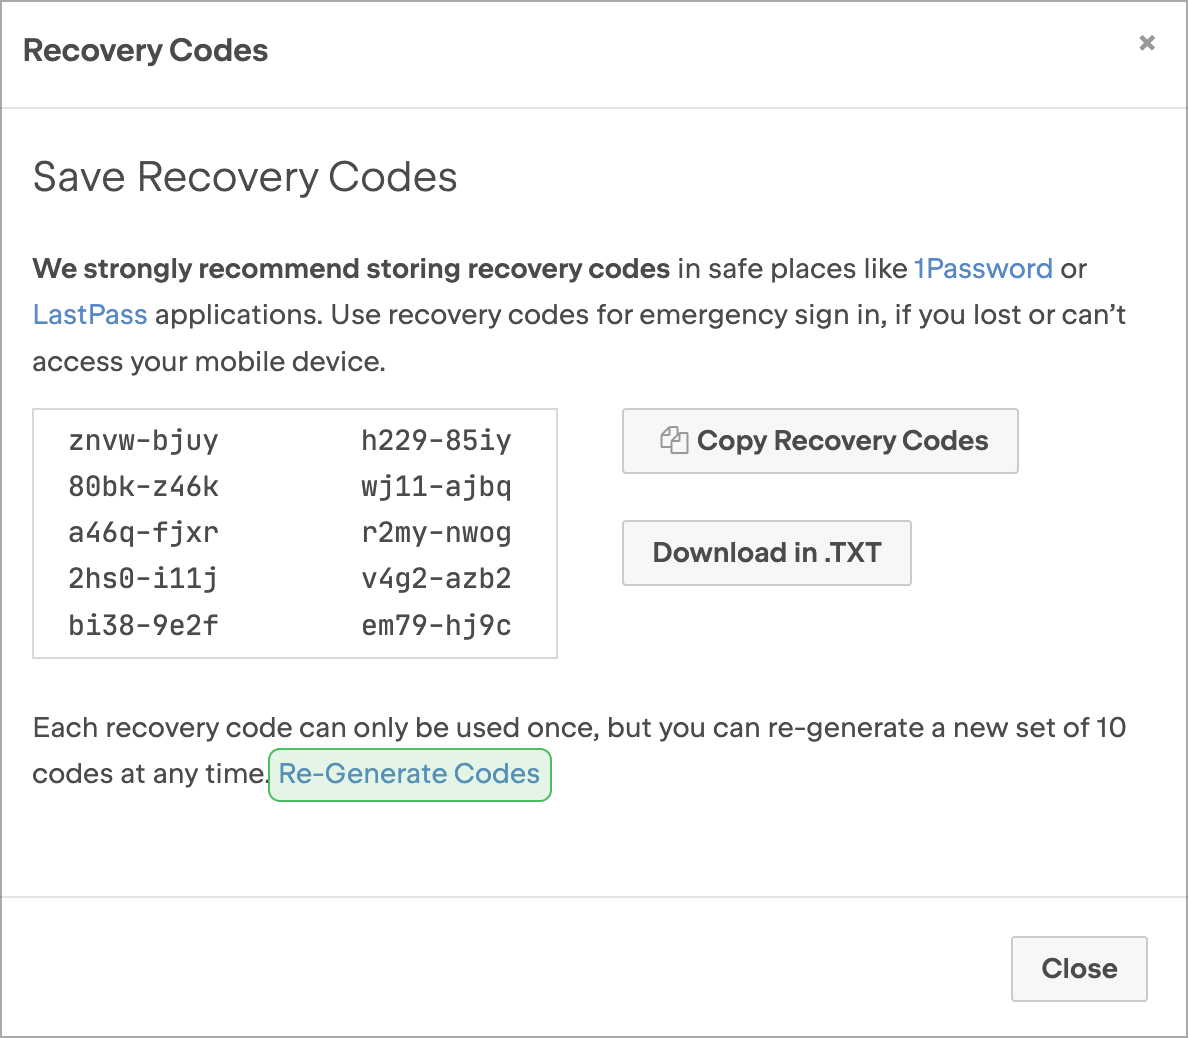Select recovery code h229-85iy

436,440
